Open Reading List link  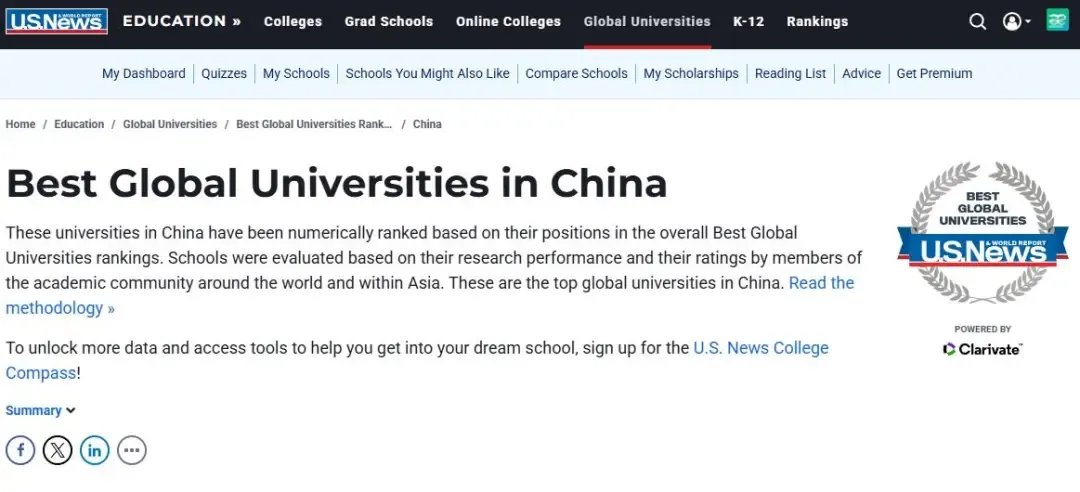click(790, 74)
